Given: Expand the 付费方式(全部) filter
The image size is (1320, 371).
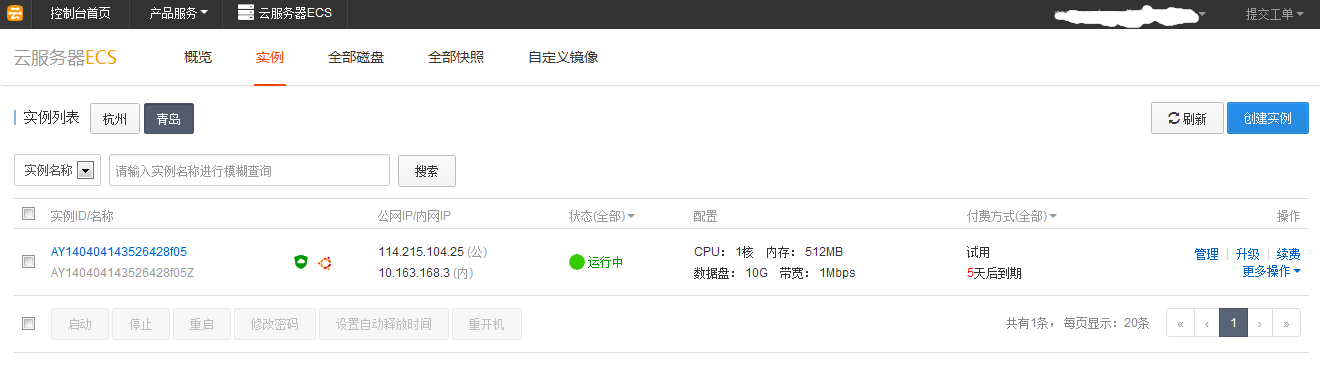Looking at the screenshot, I should coord(1012,216).
